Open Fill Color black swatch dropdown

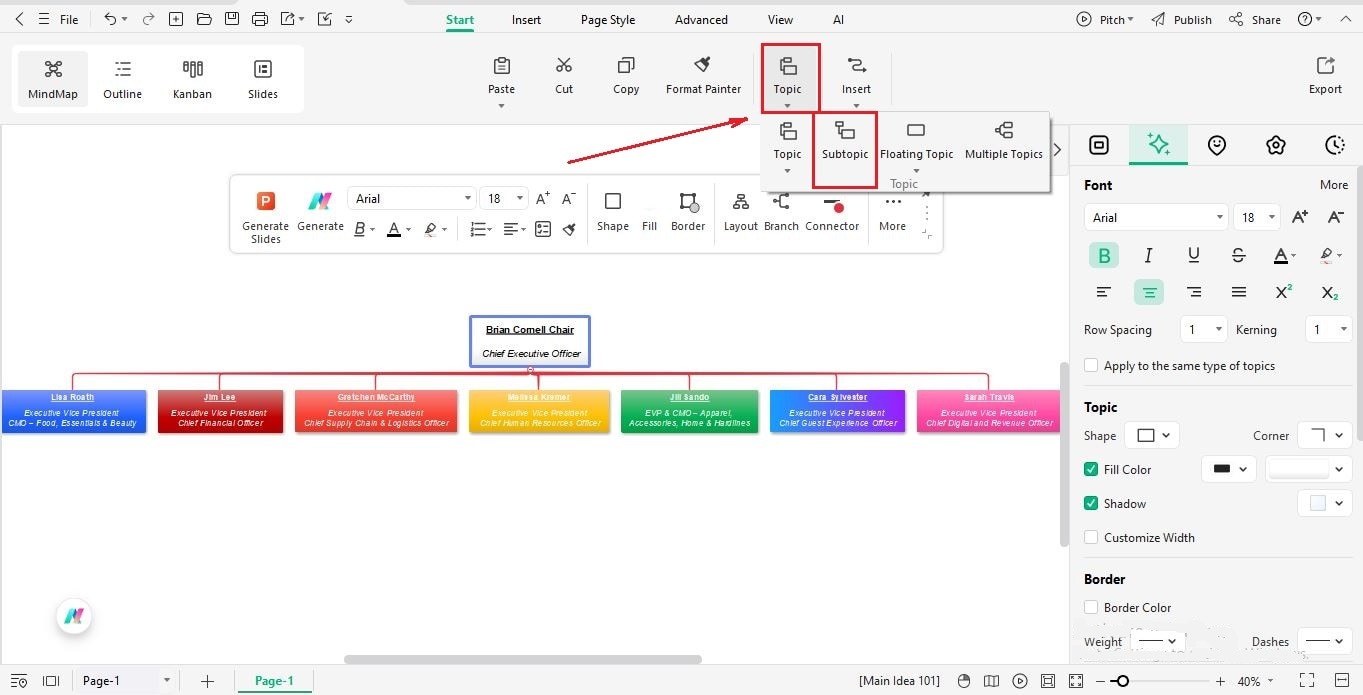tap(1228, 469)
